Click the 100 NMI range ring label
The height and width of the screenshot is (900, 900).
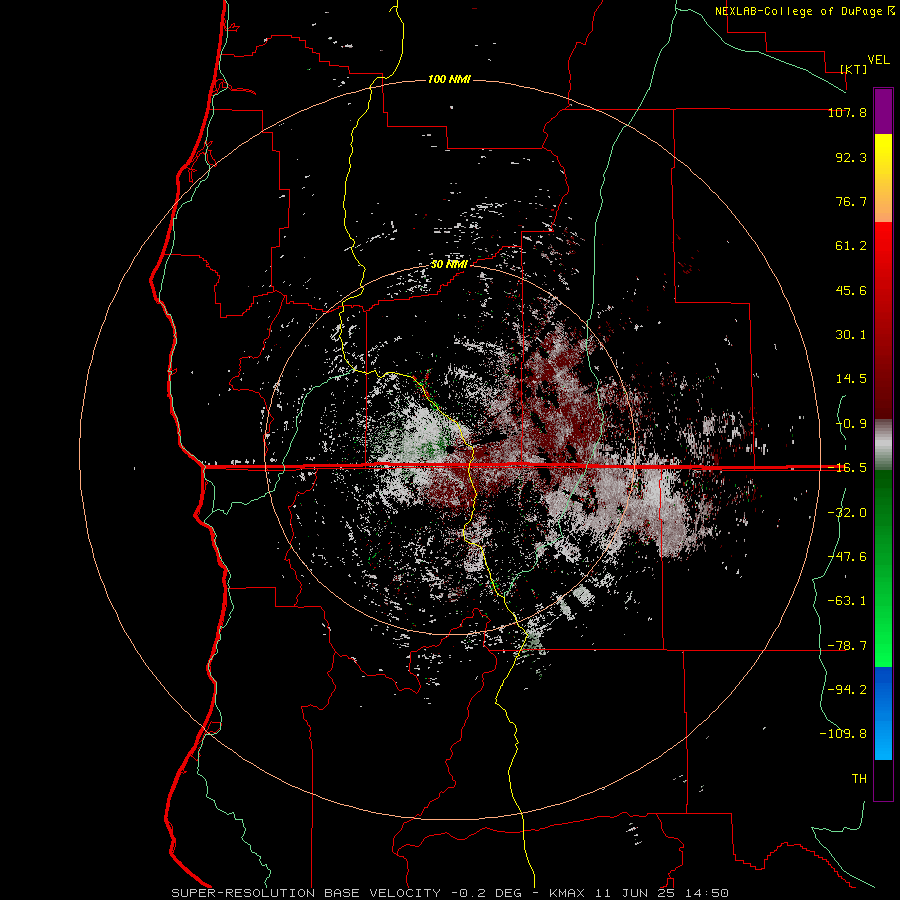[449, 79]
